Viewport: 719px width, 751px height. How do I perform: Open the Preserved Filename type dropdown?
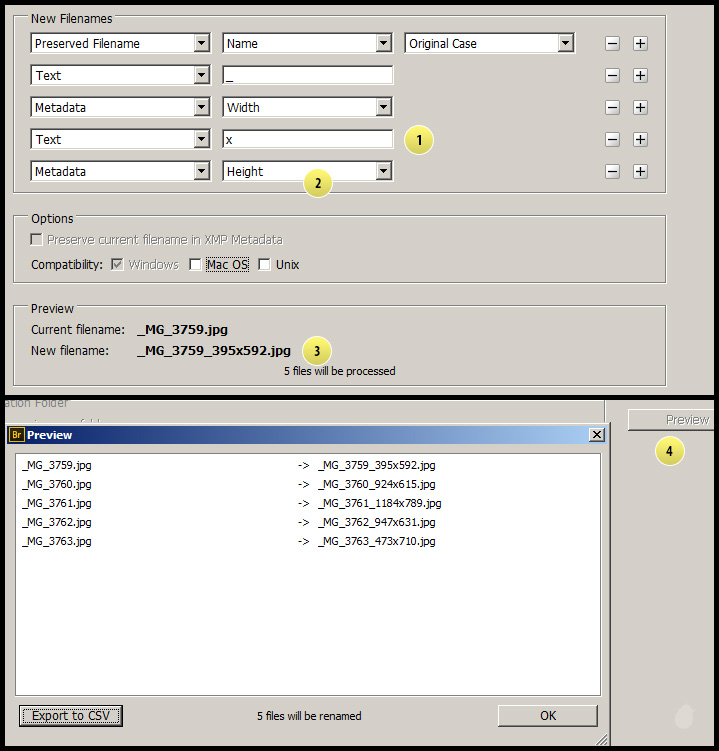tap(201, 44)
